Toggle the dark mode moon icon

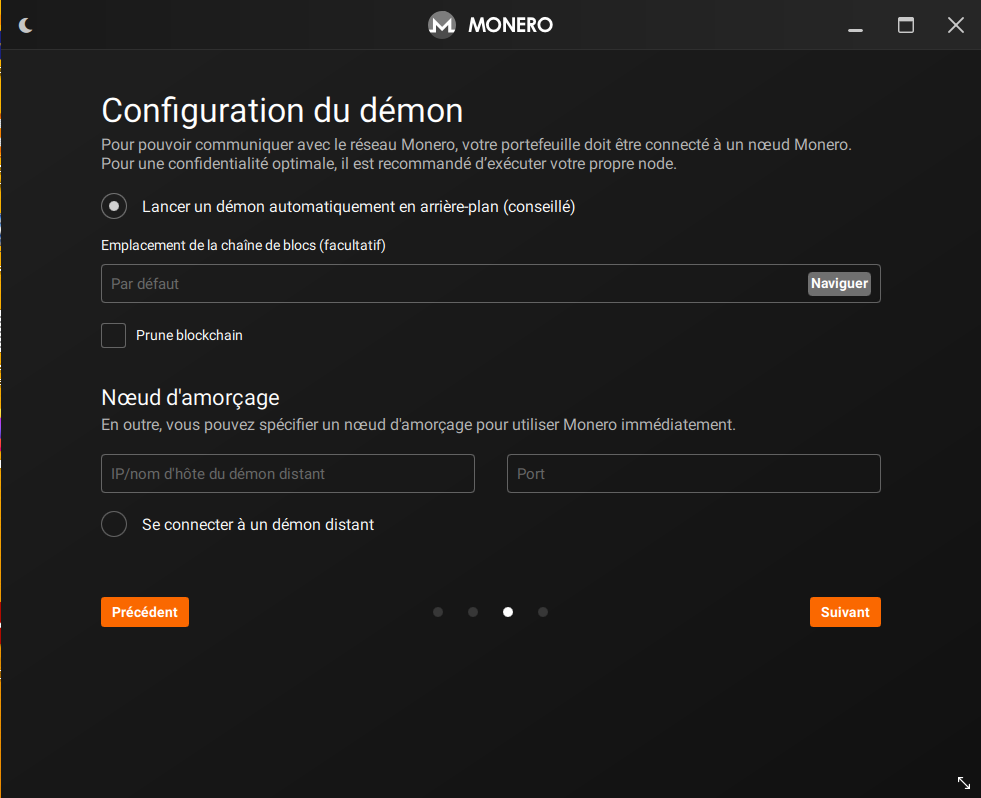(x=26, y=25)
